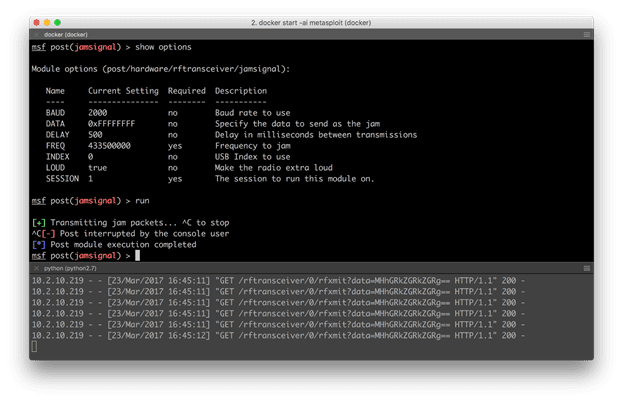
Task: Click "Post module execution completed" line
Action: pyautogui.click(x=124, y=245)
